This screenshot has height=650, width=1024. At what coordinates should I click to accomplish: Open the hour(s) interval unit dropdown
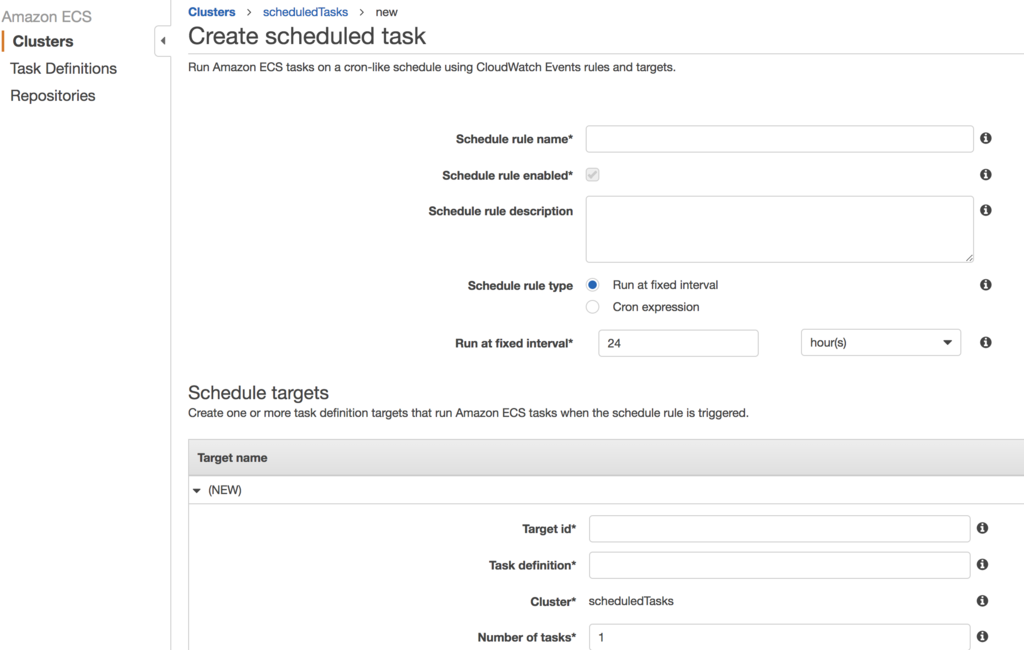[x=880, y=342]
